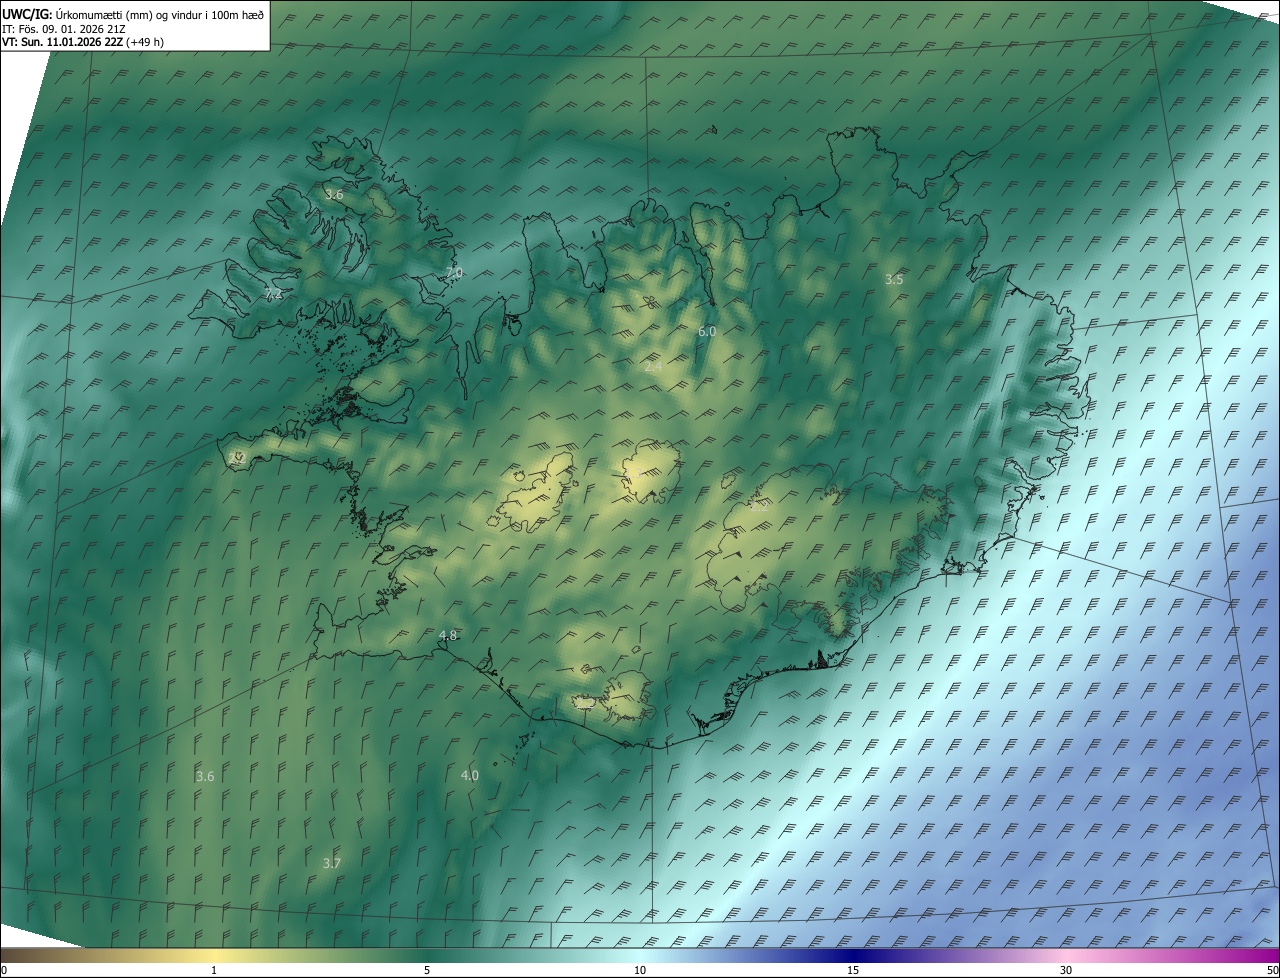Click the 30 tick on the color scale

[x=1066, y=971]
